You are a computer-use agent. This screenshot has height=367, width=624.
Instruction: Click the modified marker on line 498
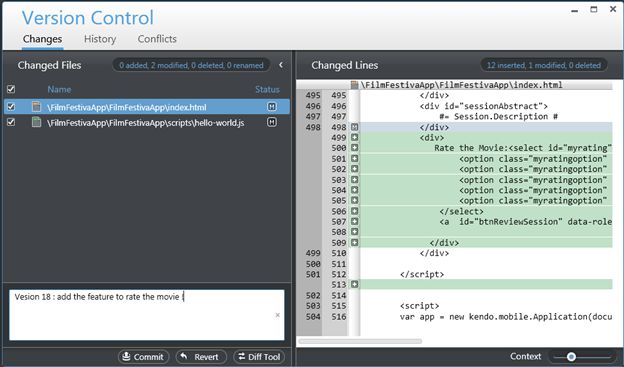click(x=355, y=127)
